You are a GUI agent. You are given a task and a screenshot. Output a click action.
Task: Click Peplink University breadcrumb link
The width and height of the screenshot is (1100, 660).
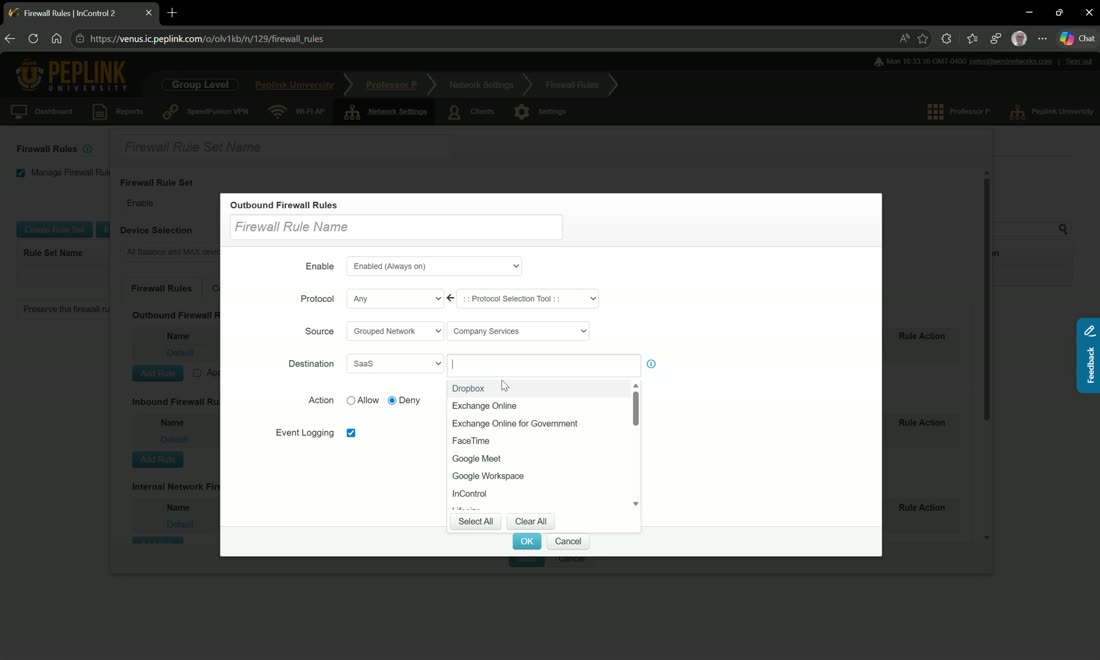295,85
